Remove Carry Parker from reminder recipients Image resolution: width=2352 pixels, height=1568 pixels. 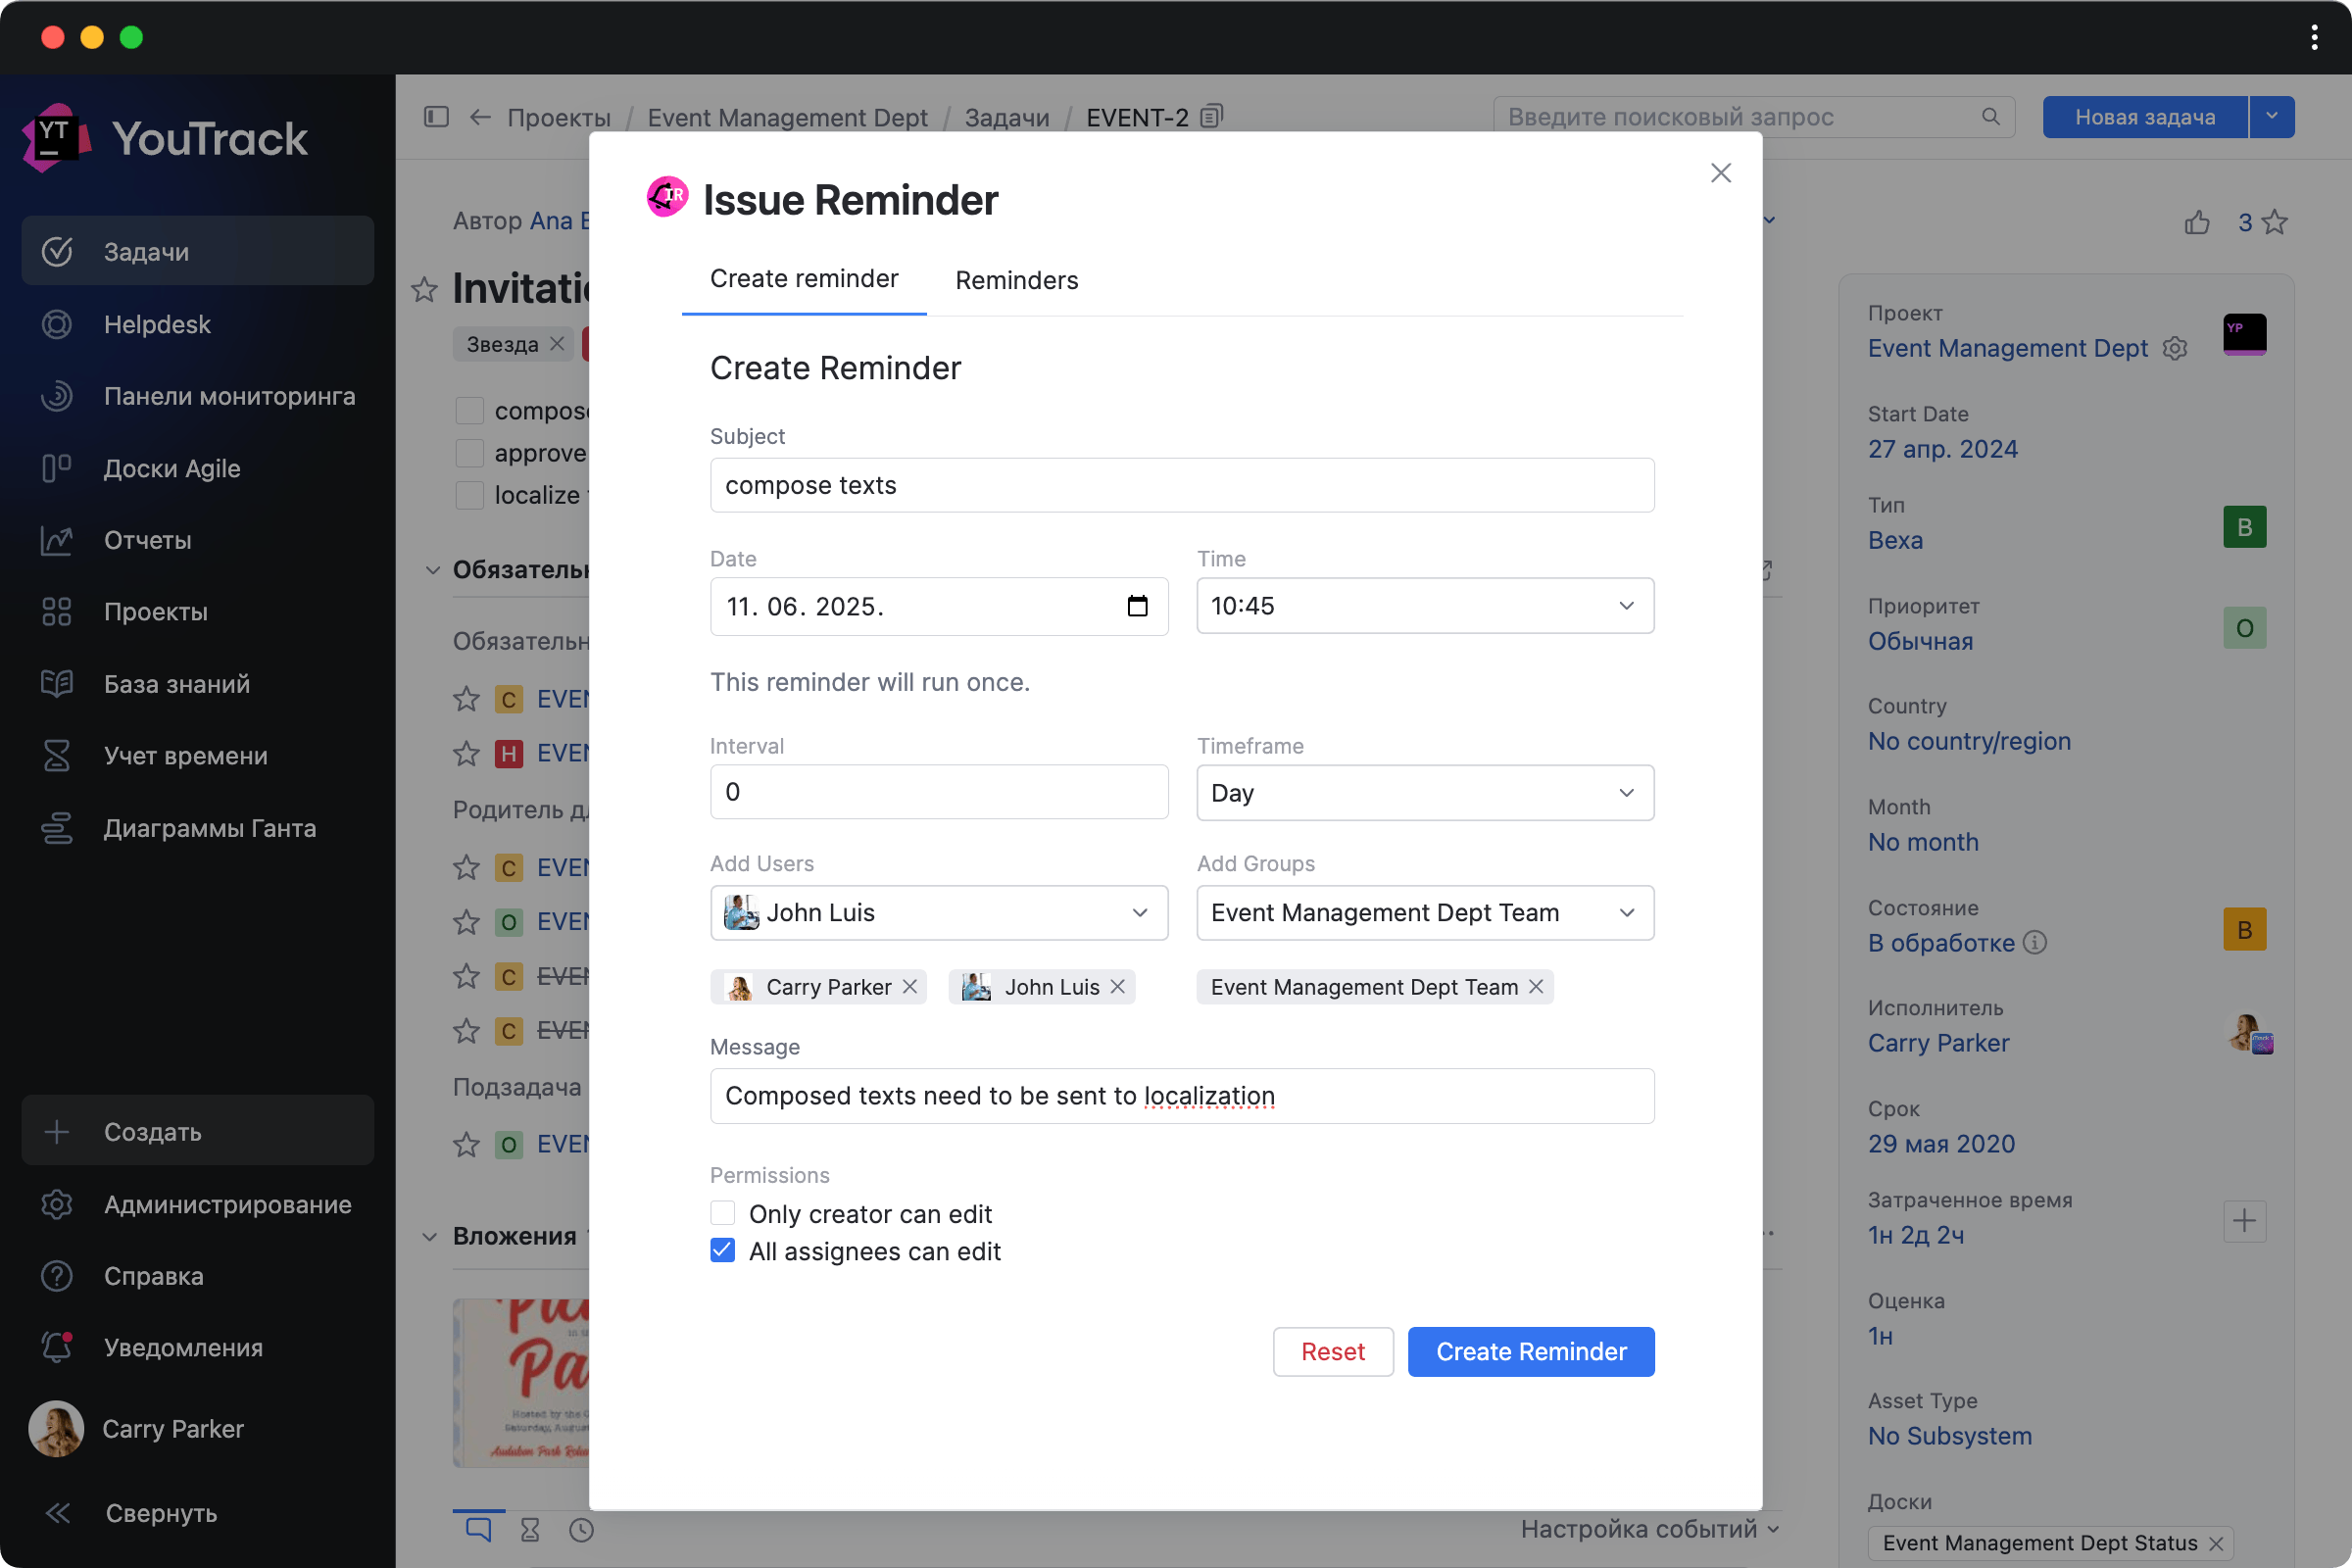pos(910,987)
